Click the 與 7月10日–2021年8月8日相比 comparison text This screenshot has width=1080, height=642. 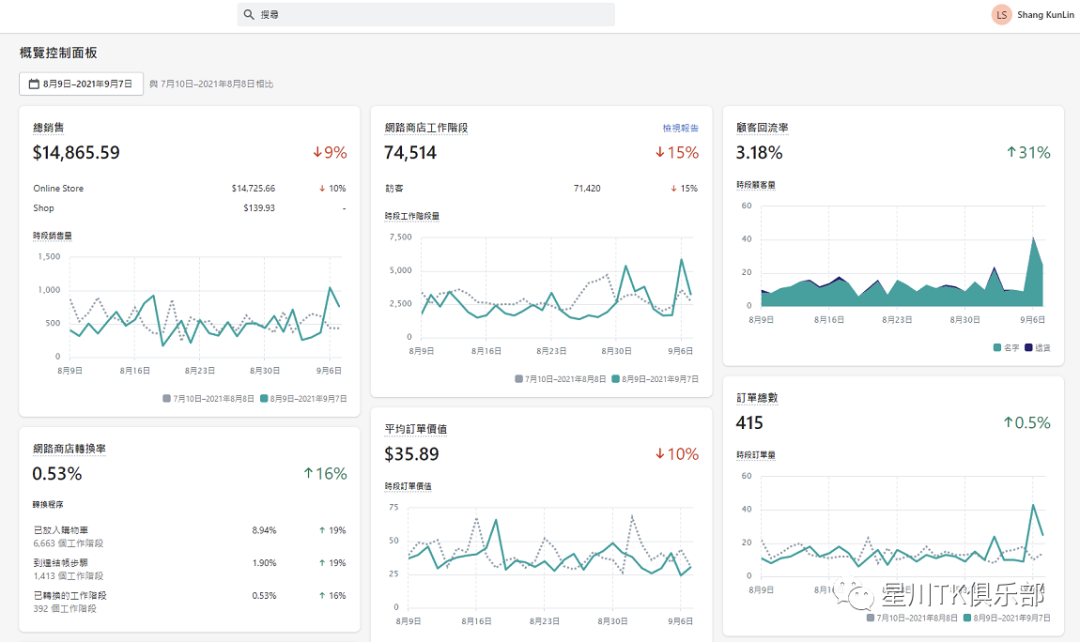(x=211, y=84)
